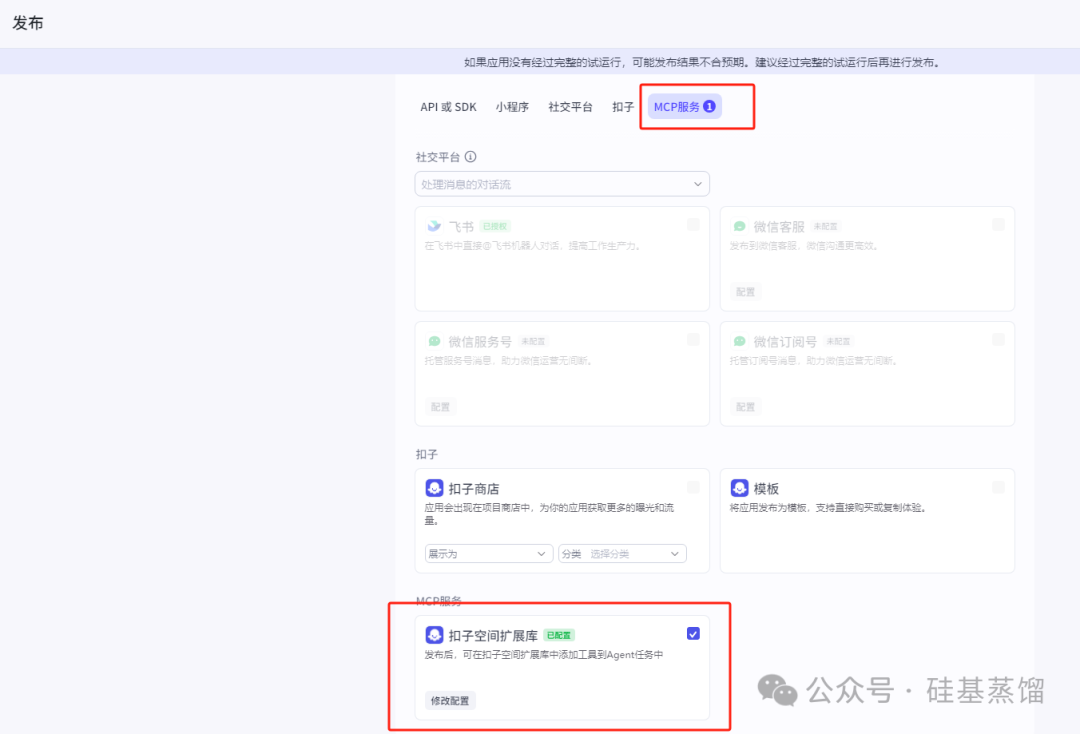Click the 社交平台 section heading
This screenshot has height=734, width=1080.
point(438,157)
